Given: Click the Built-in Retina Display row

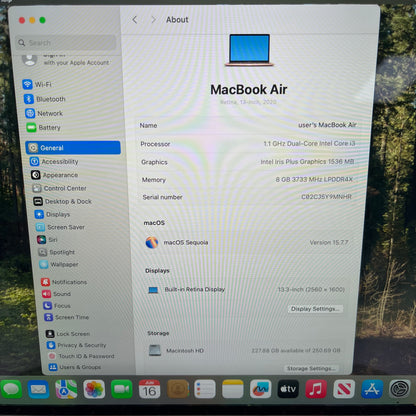Looking at the screenshot, I should [x=246, y=289].
